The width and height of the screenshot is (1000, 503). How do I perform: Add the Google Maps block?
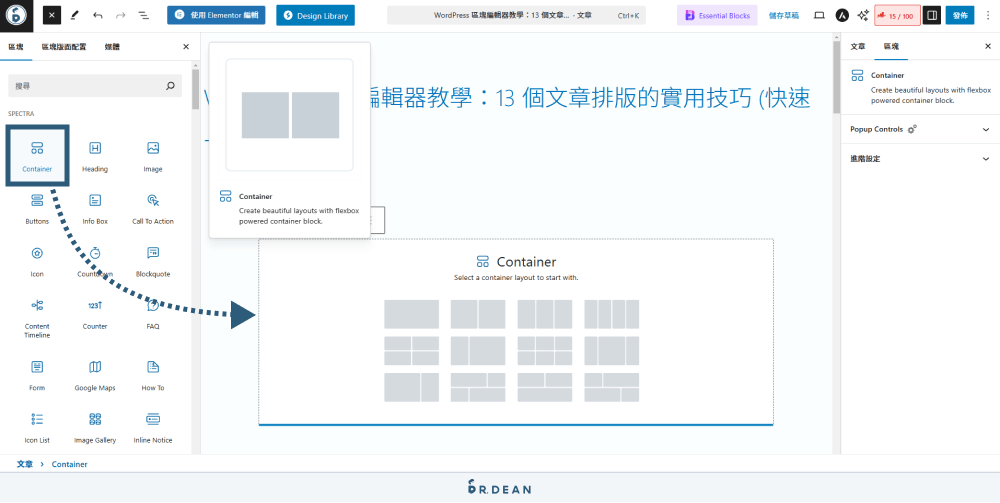tap(95, 375)
